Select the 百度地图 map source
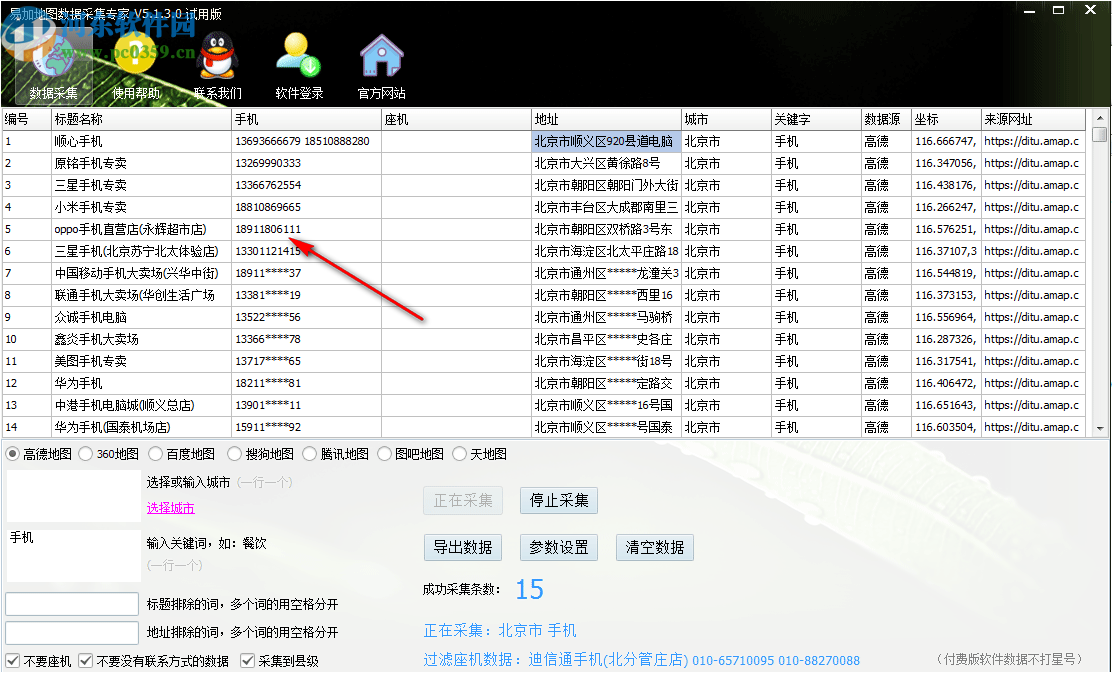This screenshot has width=1116, height=677. tap(155, 453)
